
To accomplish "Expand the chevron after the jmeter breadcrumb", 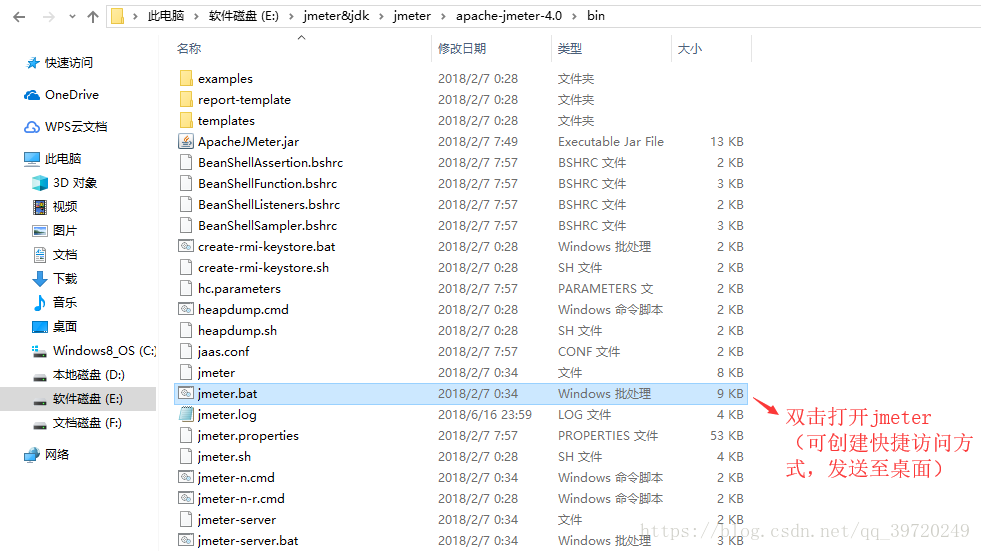I will 443,16.
